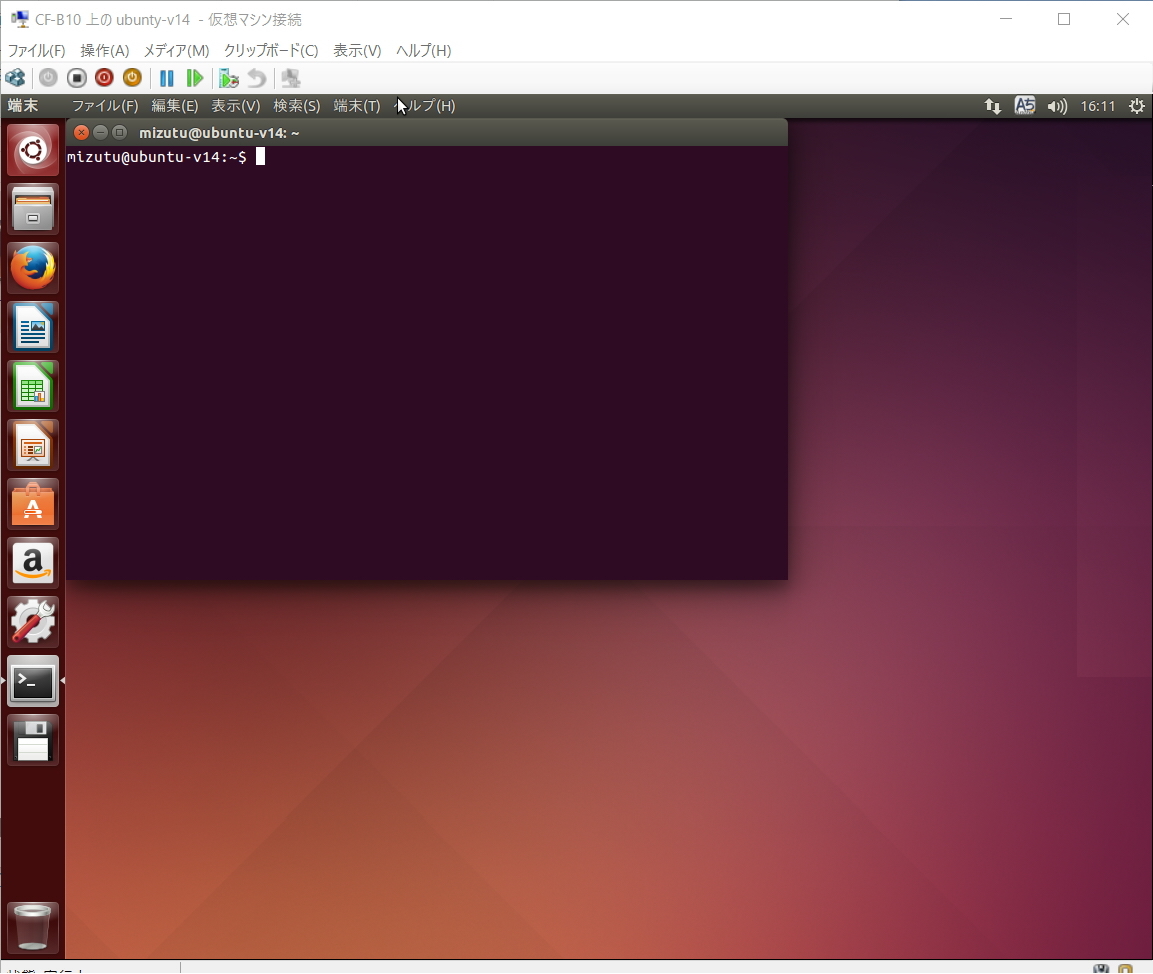Pause the virtual machine
This screenshot has width=1153, height=974.
tap(167, 78)
